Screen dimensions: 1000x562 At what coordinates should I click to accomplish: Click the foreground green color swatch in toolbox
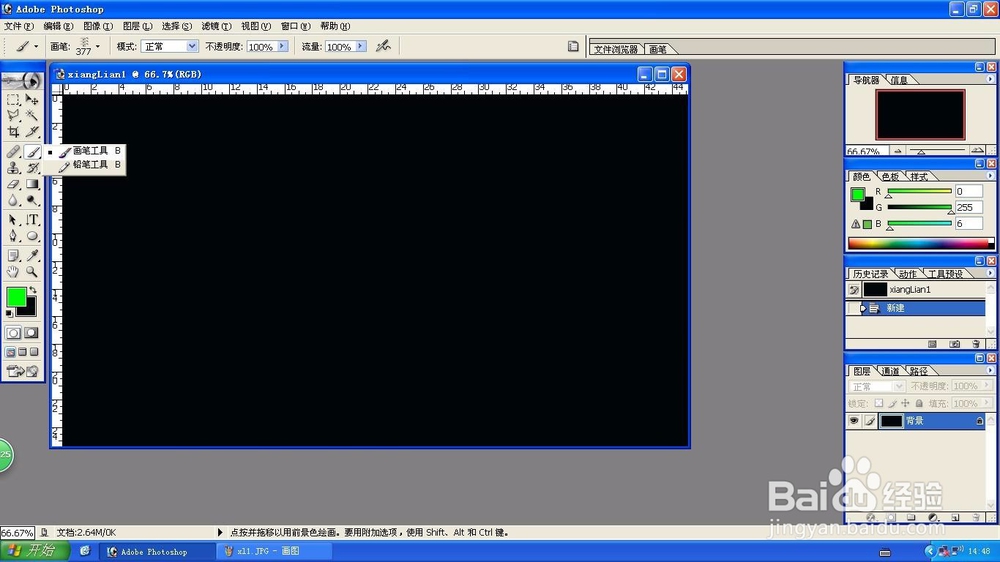(16, 297)
